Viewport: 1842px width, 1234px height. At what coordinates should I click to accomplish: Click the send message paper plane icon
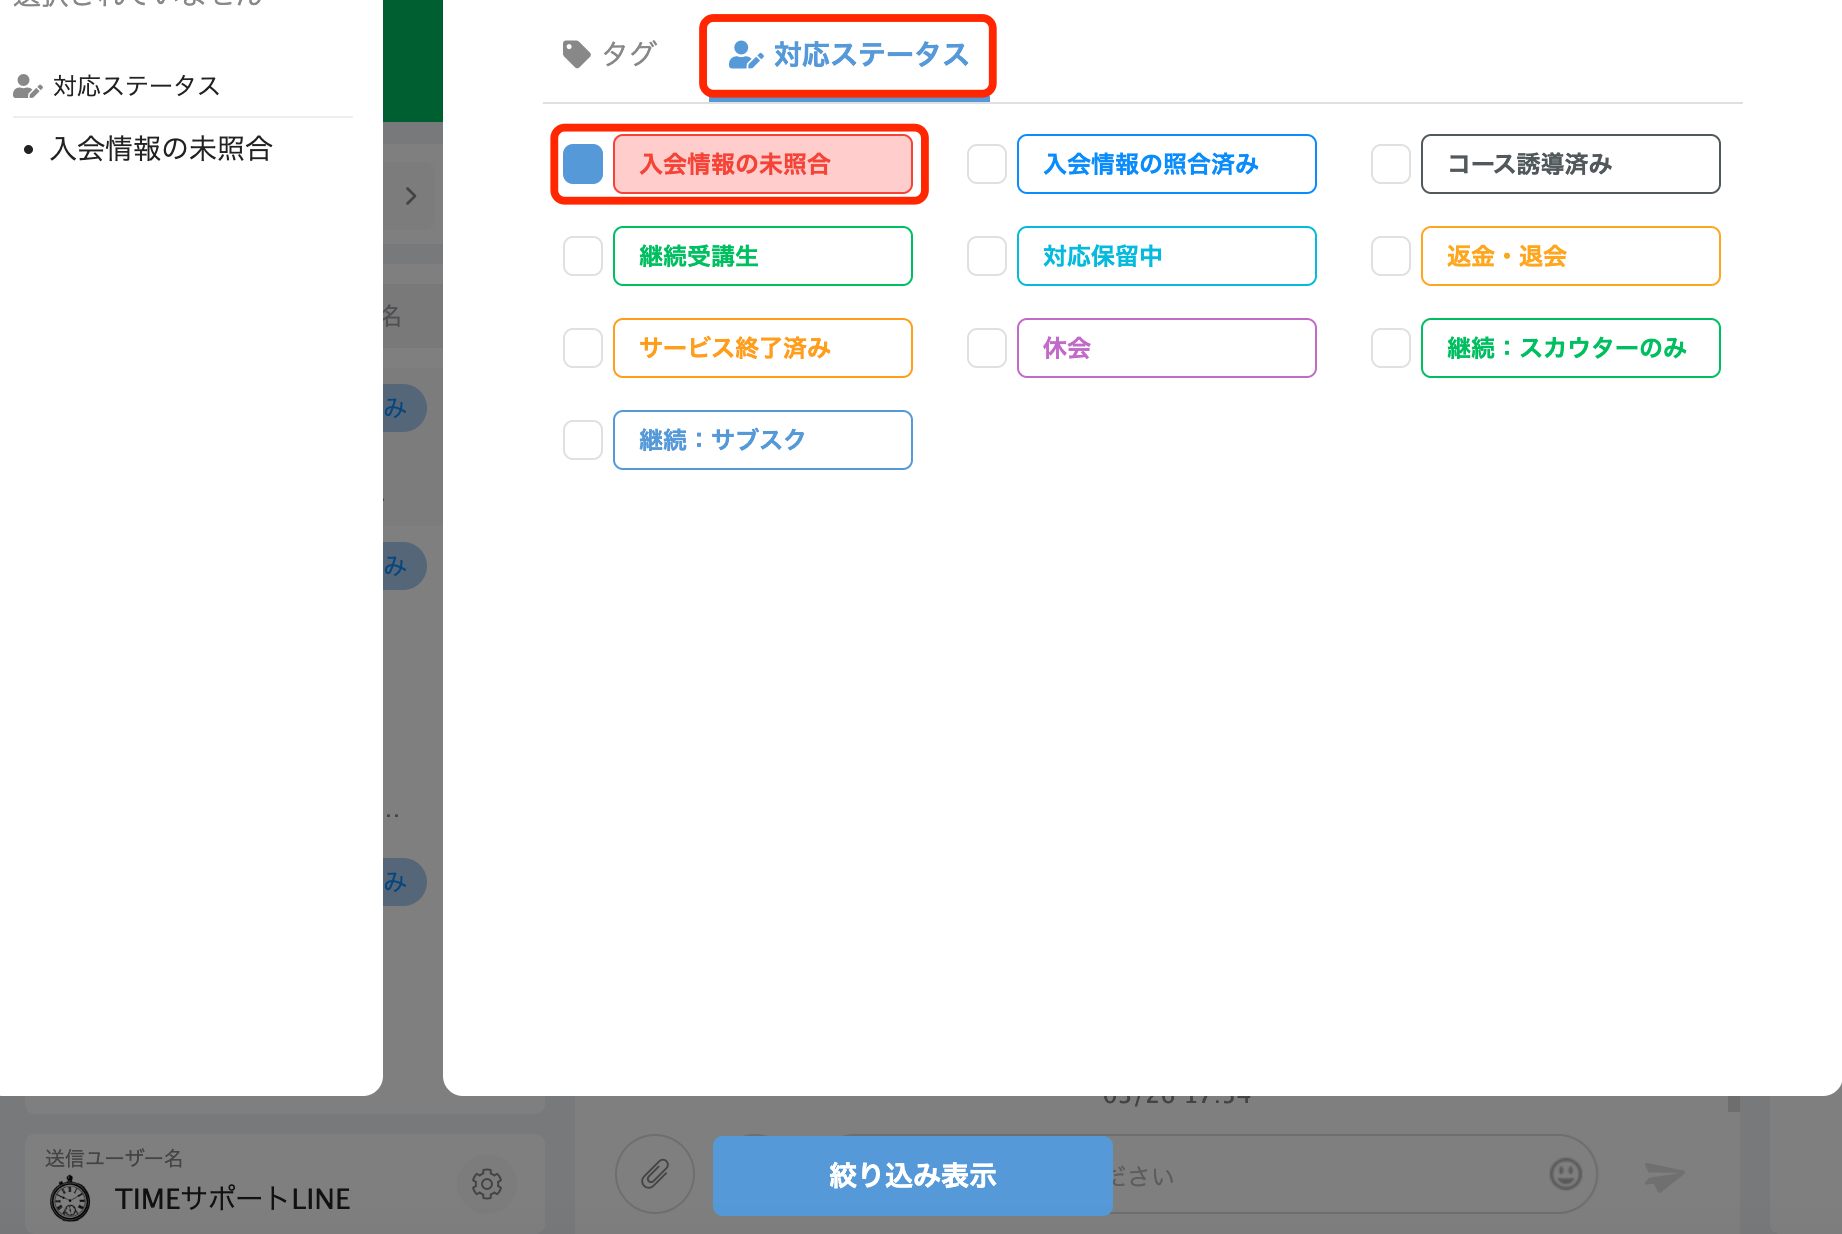click(x=1666, y=1176)
